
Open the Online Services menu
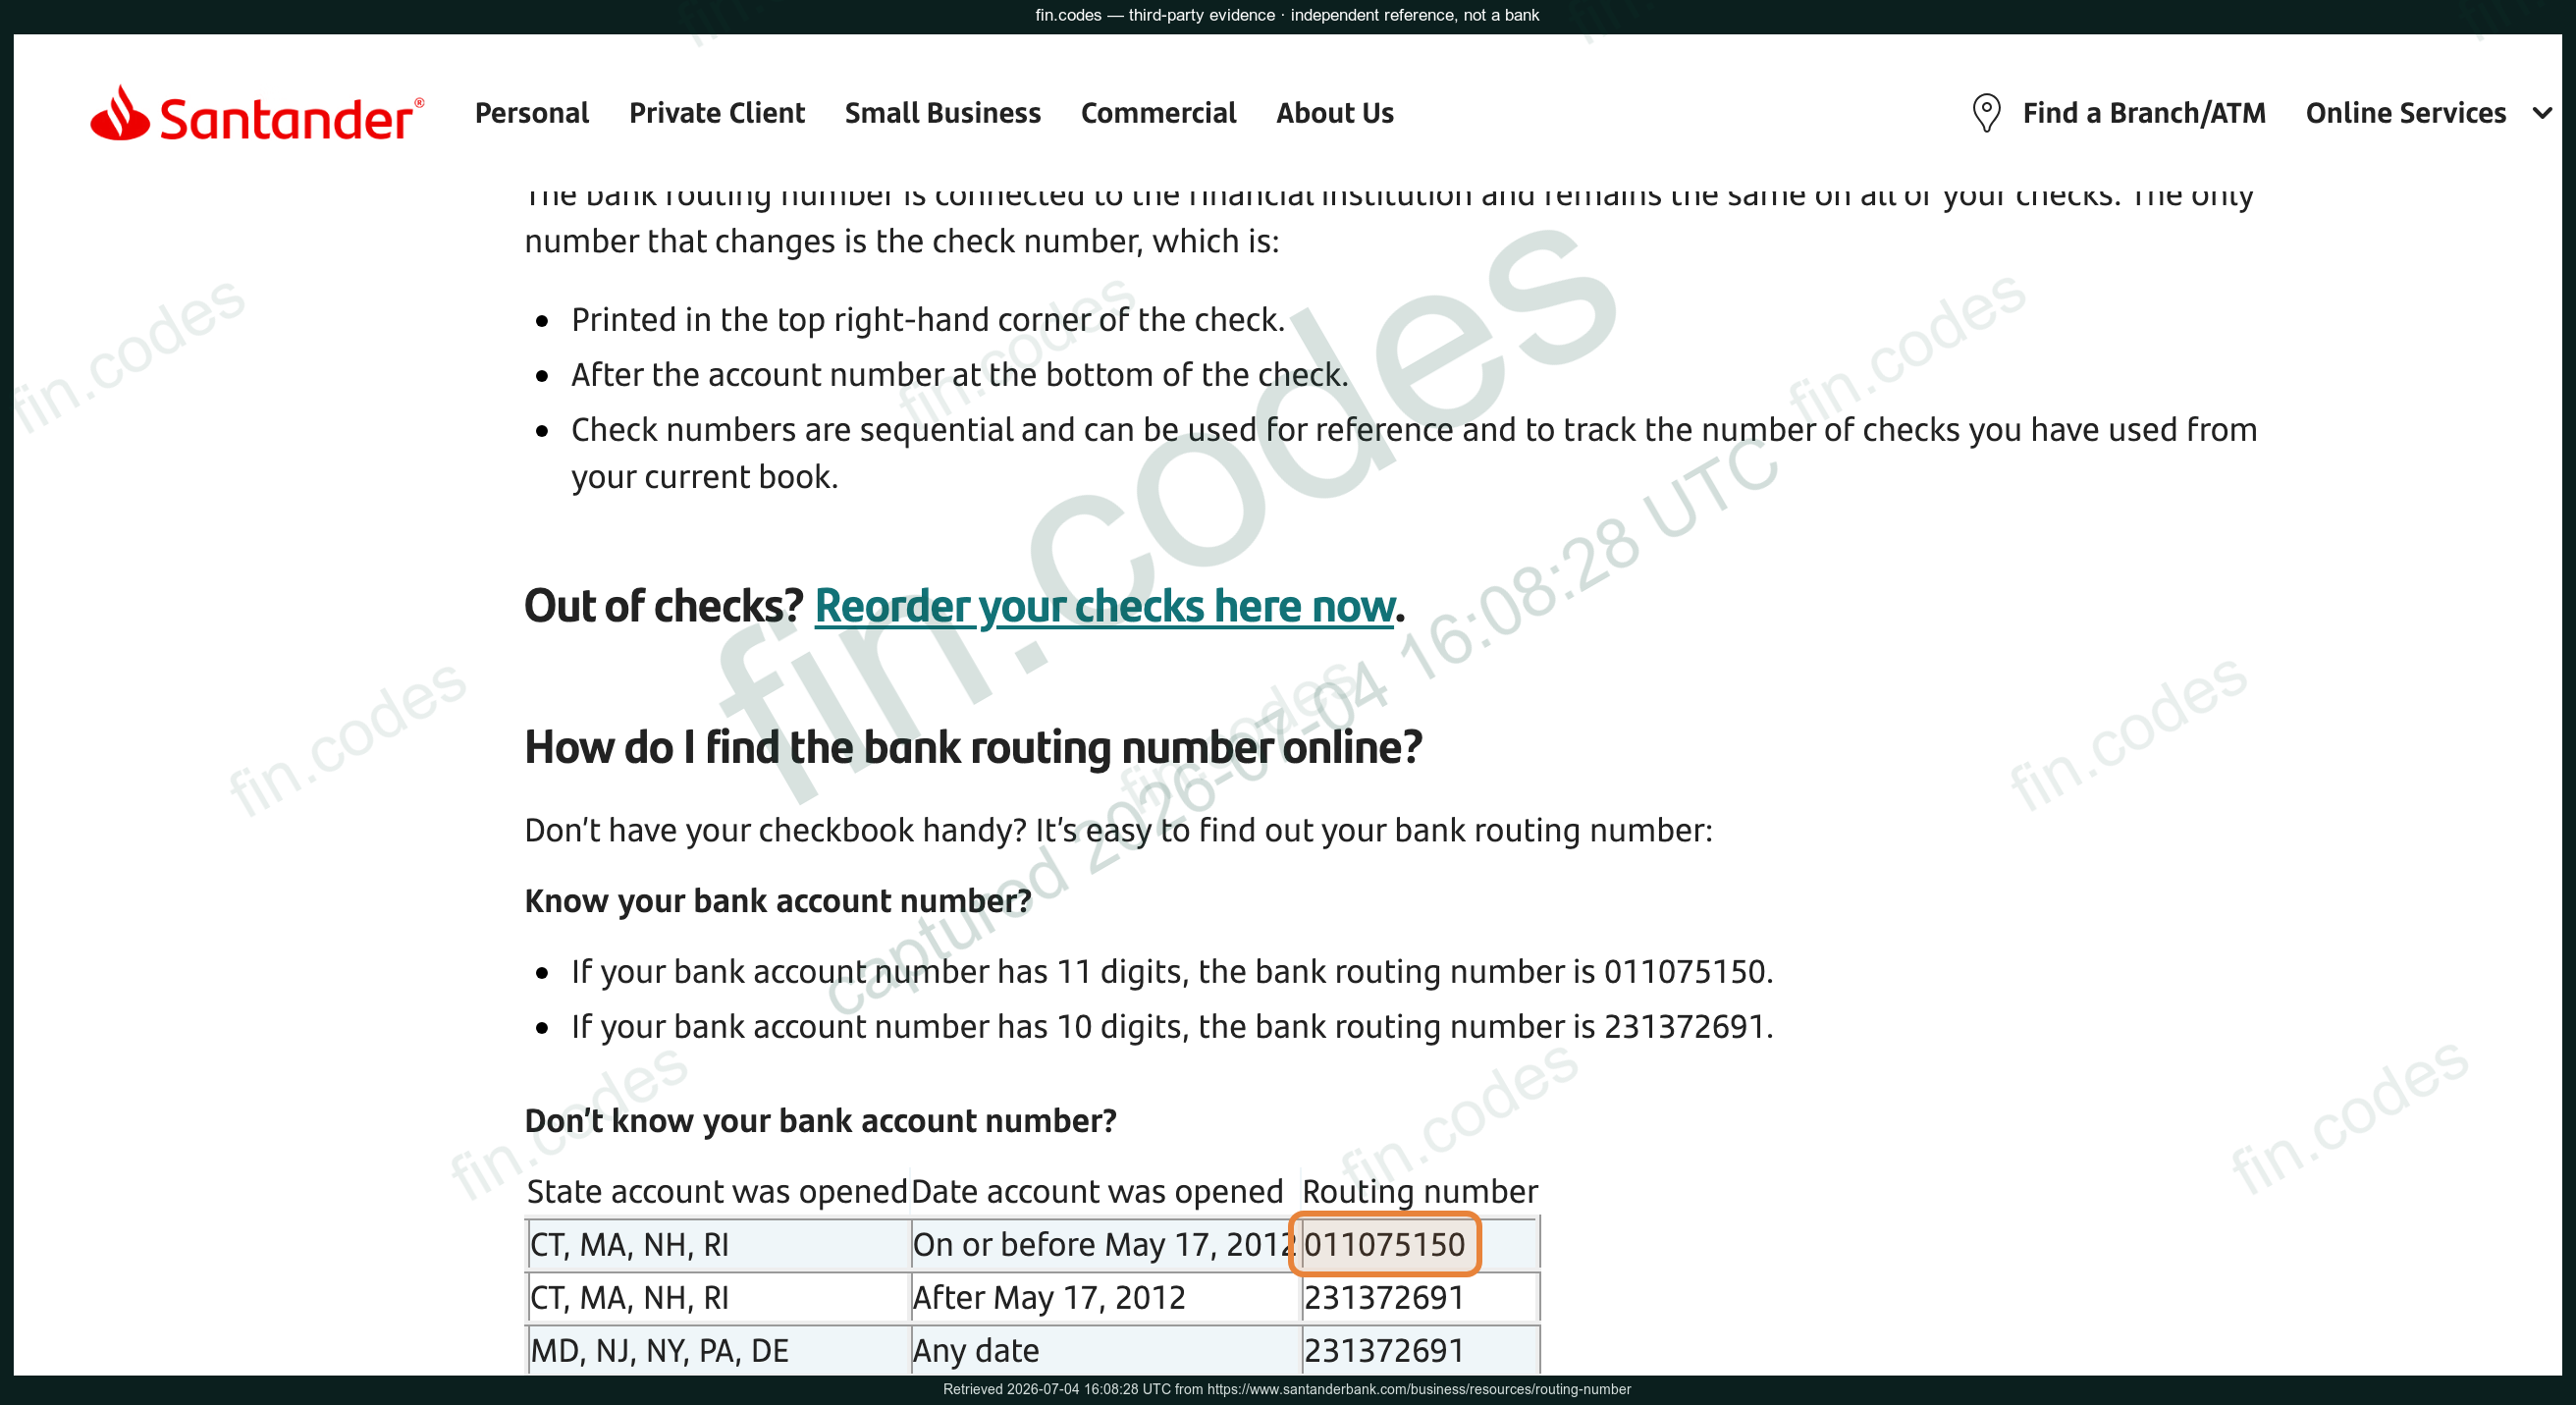coord(2406,113)
